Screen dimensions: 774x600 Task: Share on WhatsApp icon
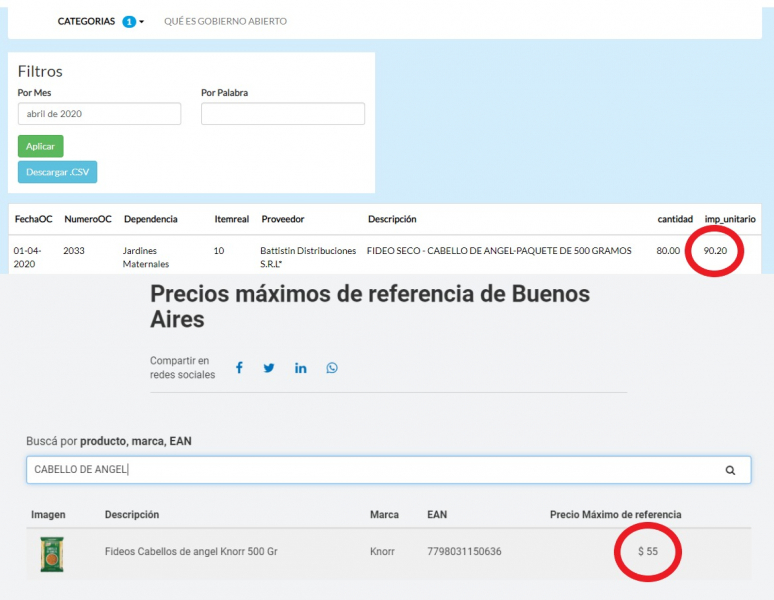tap(332, 368)
